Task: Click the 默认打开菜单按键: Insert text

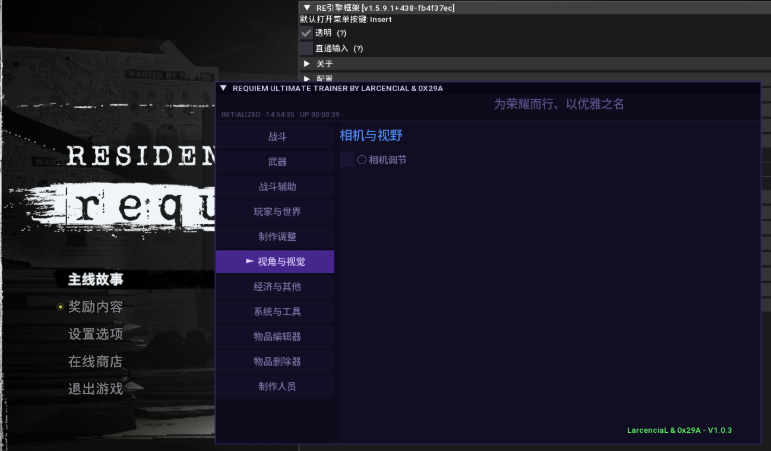Action: click(x=346, y=20)
